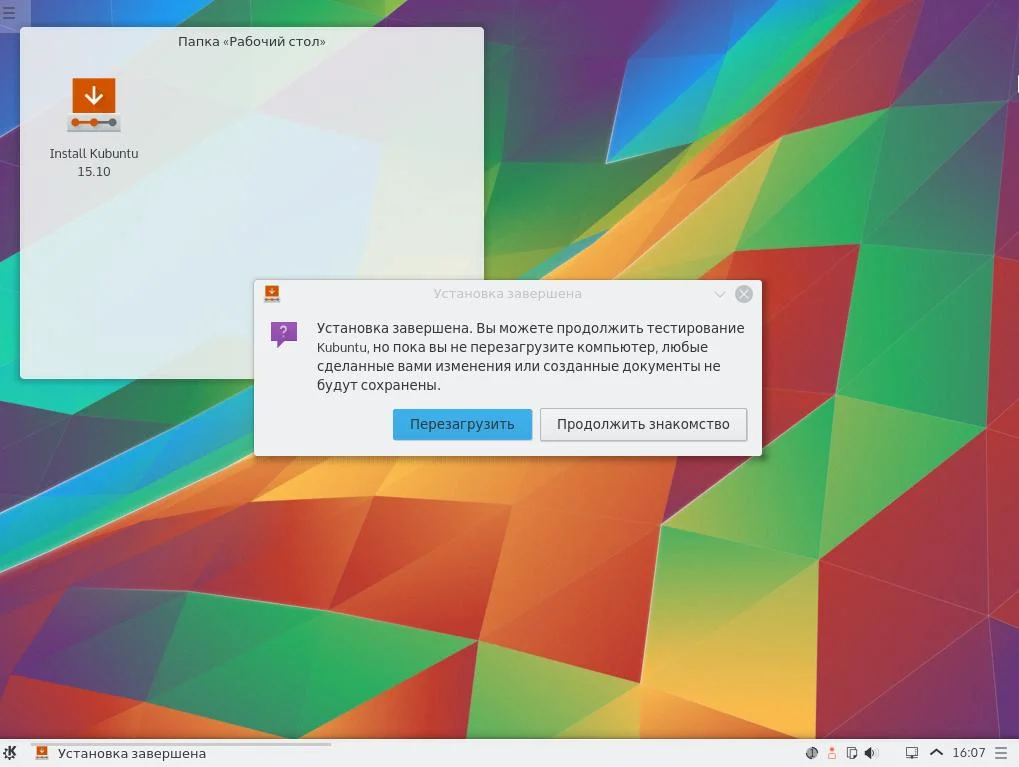Click the purple question mark icon

[x=283, y=334]
